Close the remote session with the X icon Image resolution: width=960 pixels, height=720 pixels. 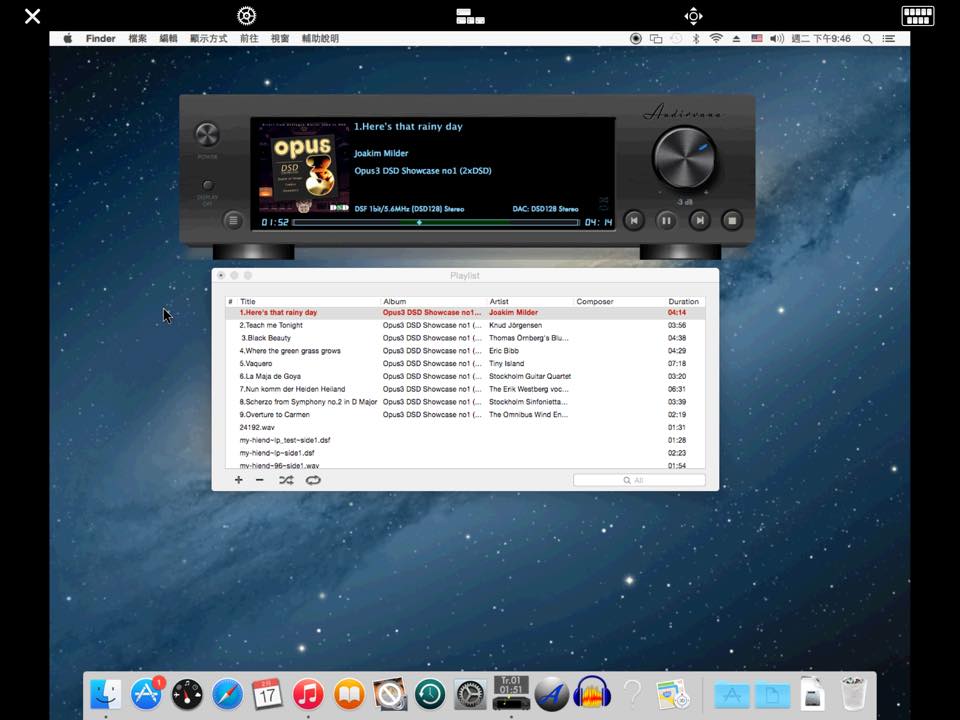(x=32, y=16)
